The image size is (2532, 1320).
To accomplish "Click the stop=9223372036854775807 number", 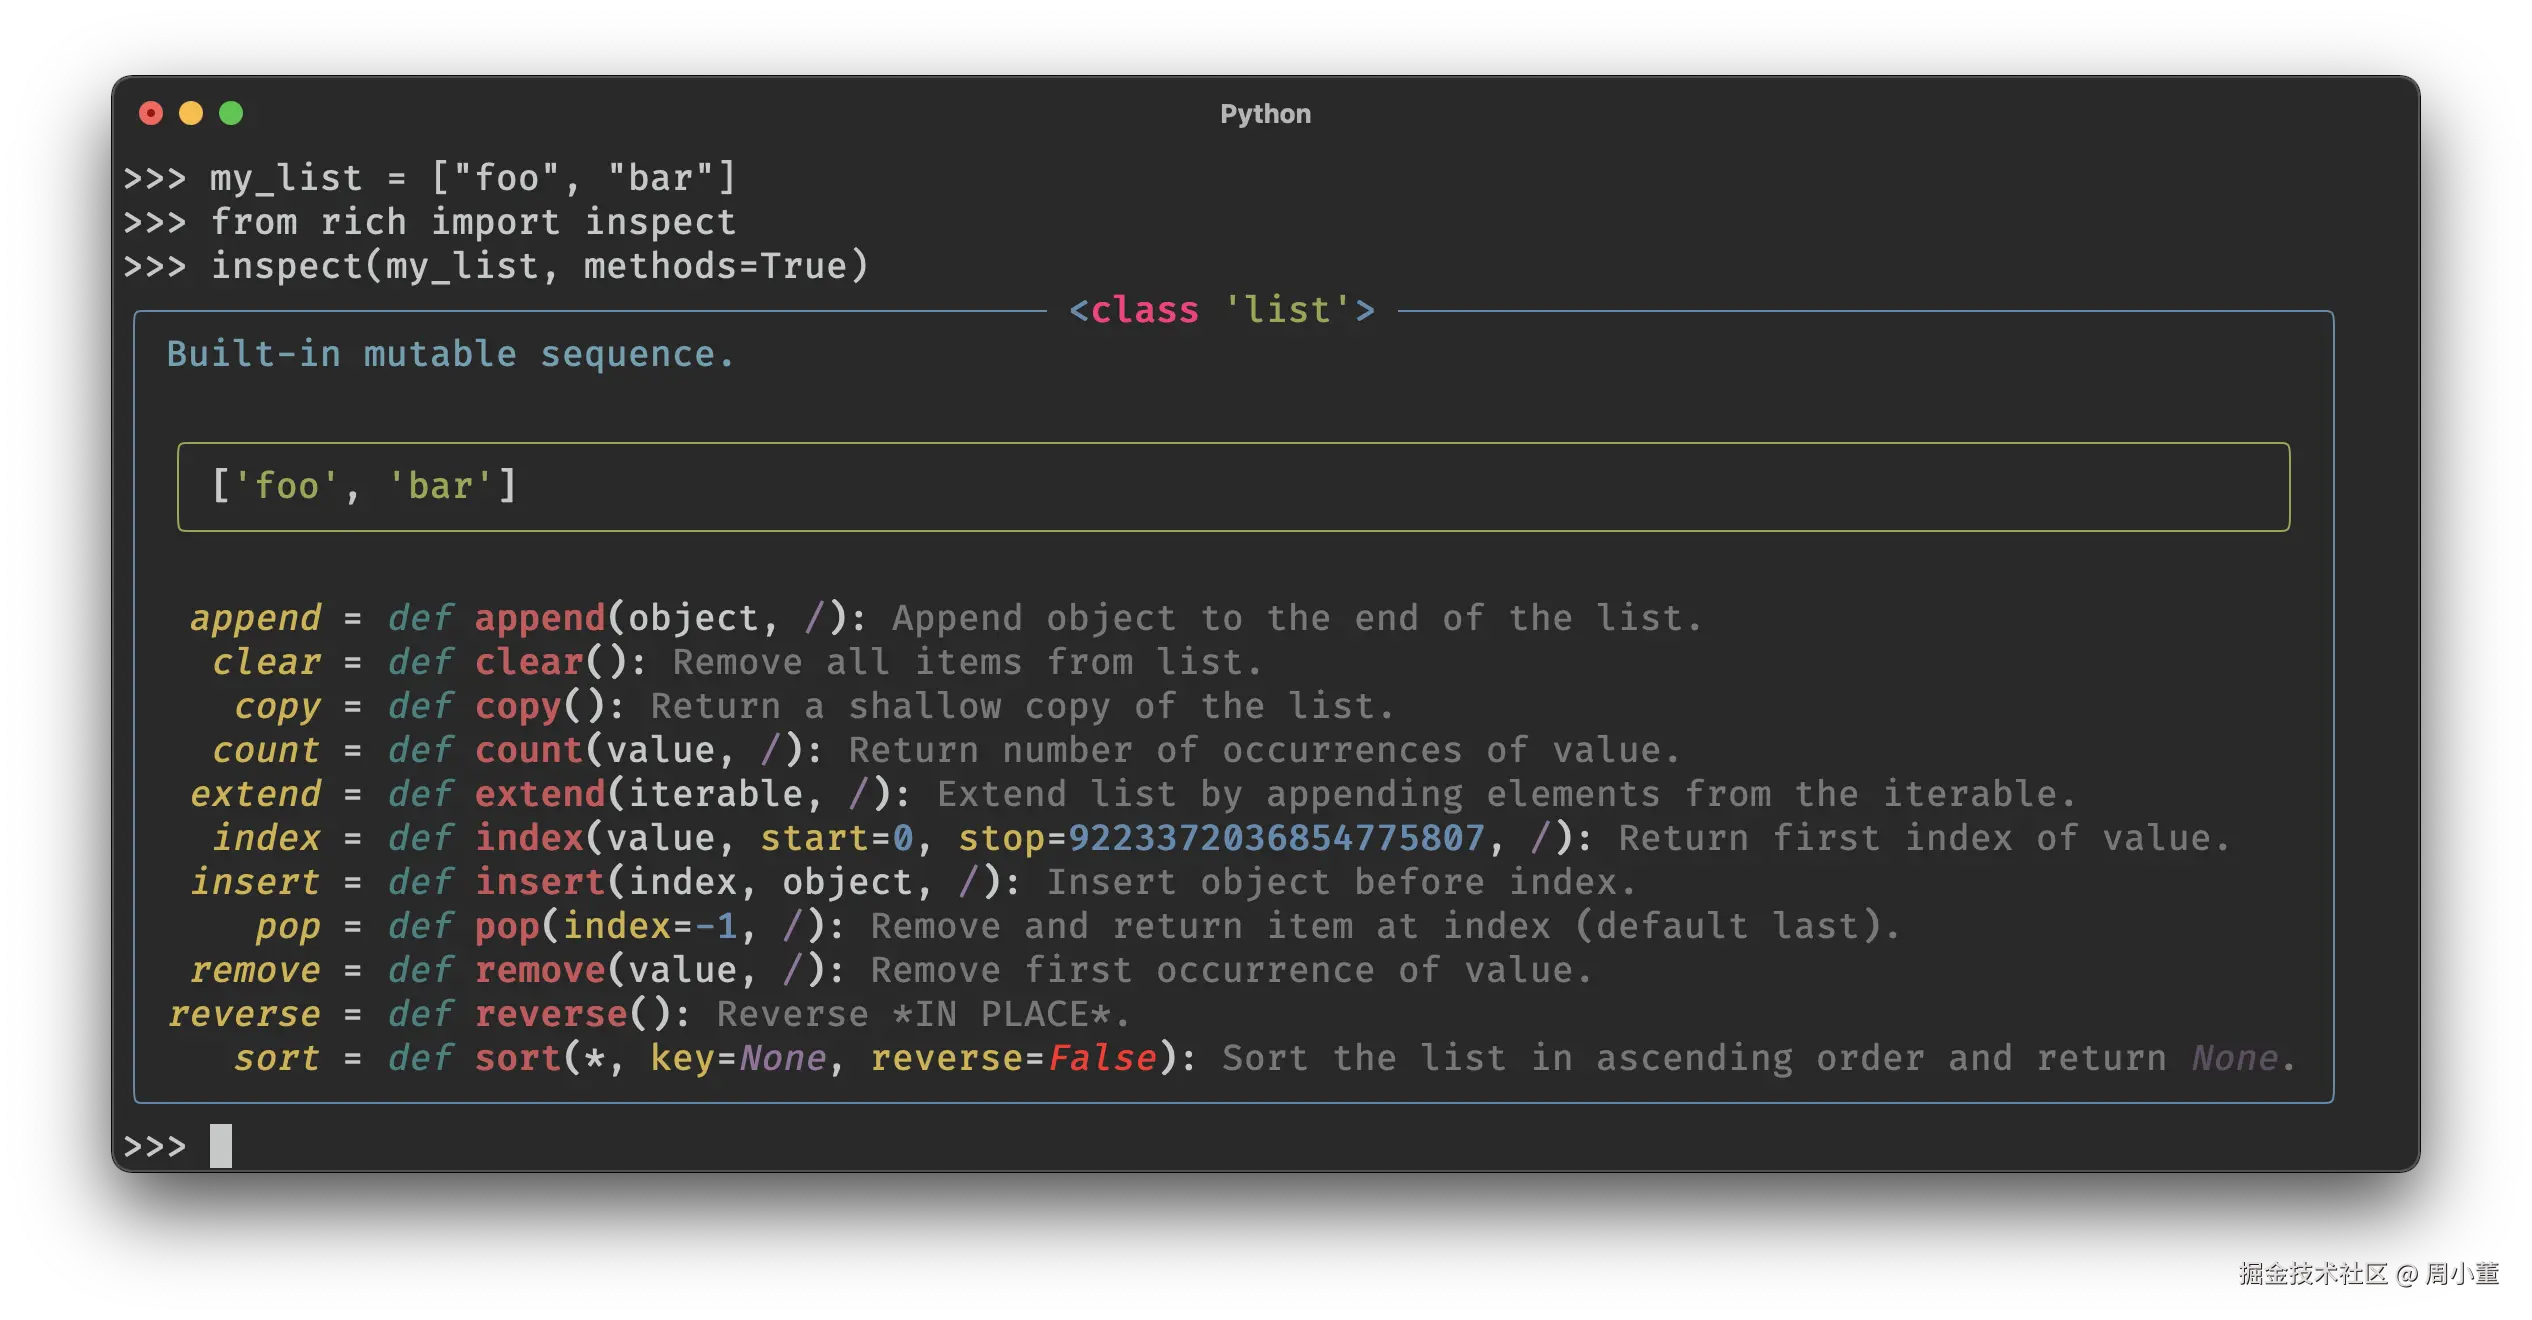I will click(x=1276, y=838).
